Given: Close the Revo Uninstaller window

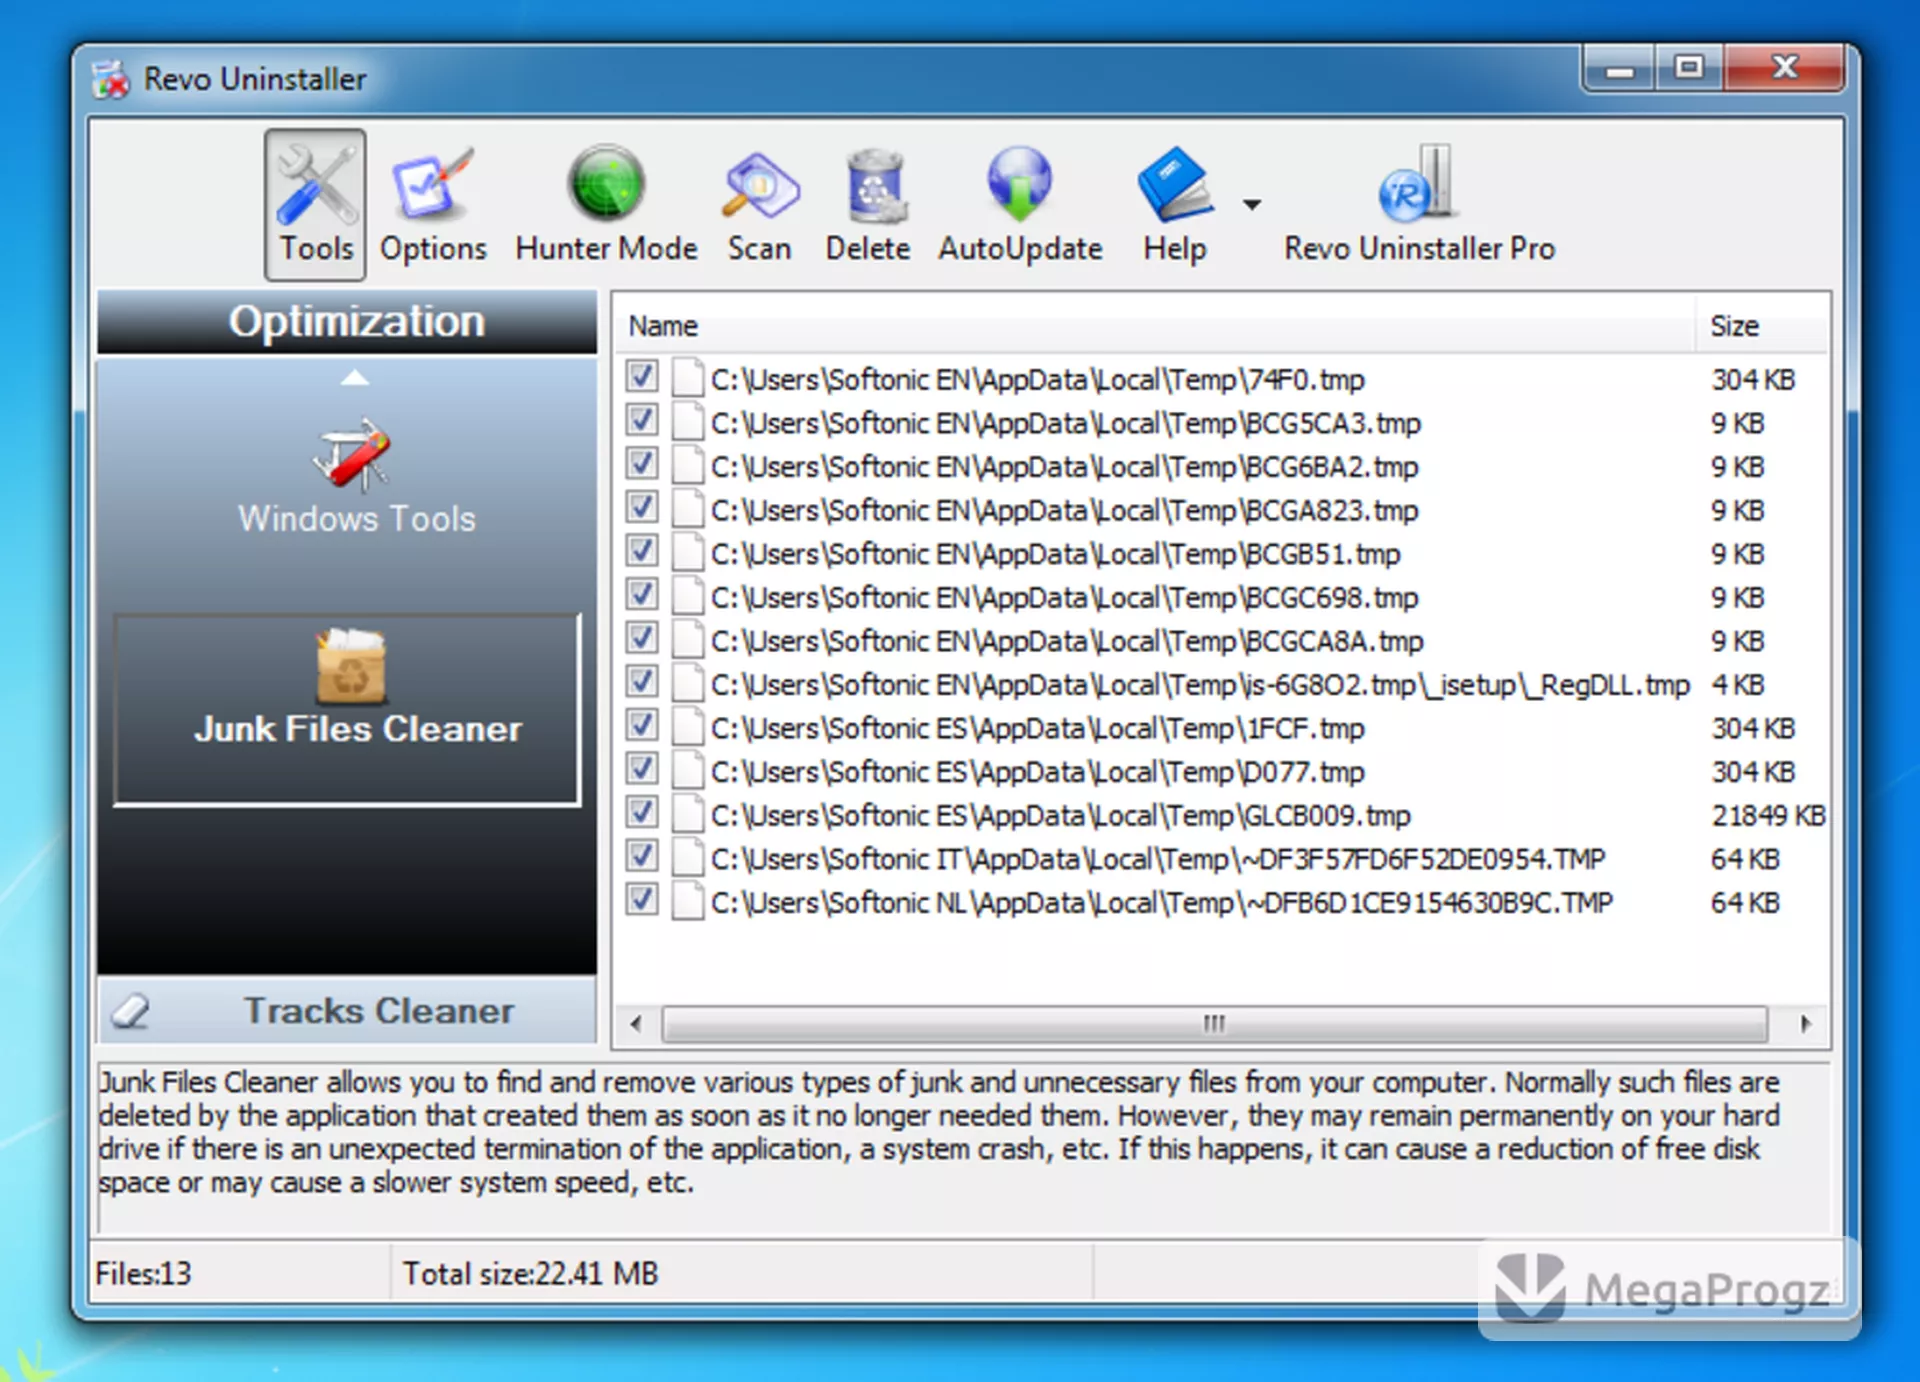Looking at the screenshot, I should pos(1785,69).
